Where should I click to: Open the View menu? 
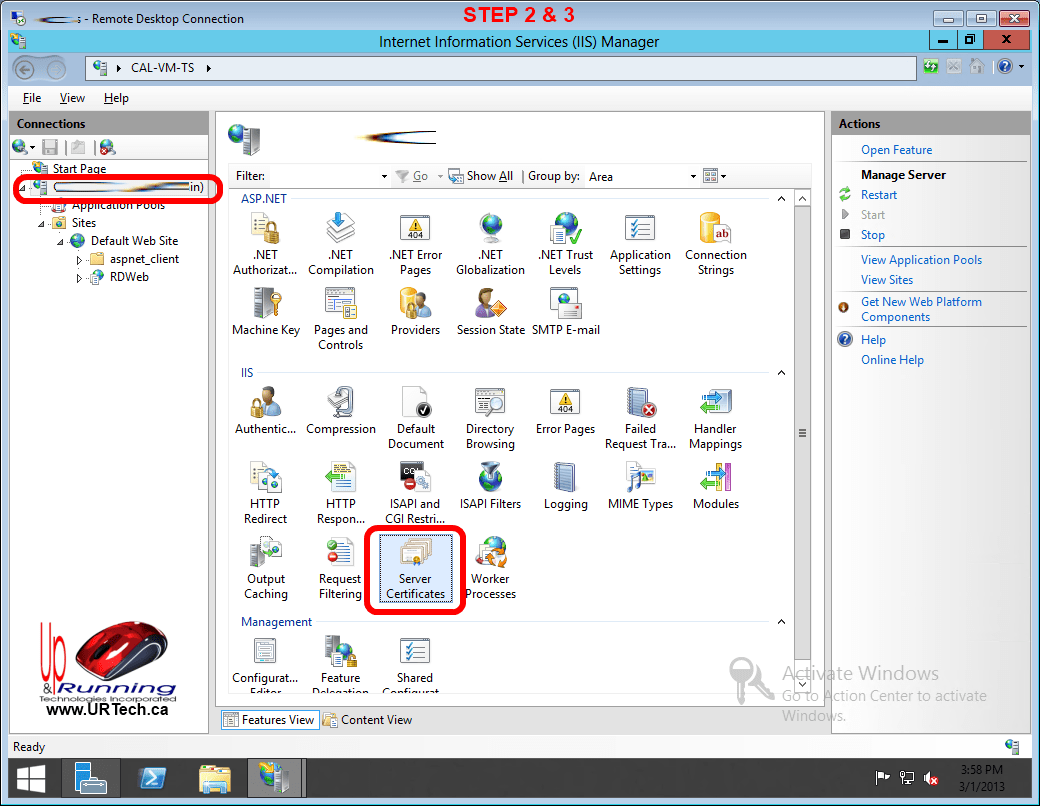point(72,98)
